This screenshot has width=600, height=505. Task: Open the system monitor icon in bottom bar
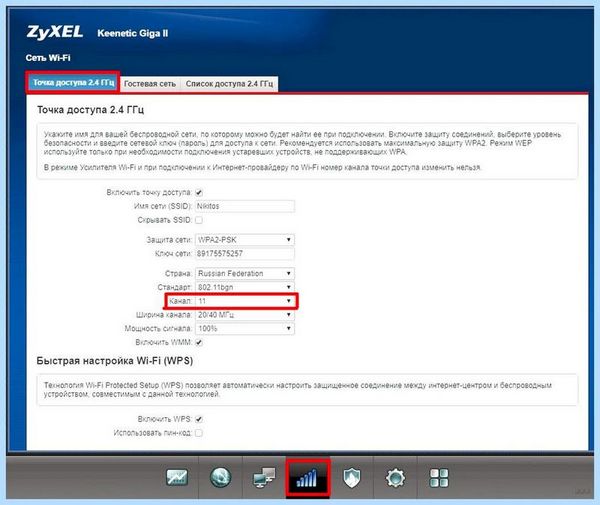tap(177, 477)
